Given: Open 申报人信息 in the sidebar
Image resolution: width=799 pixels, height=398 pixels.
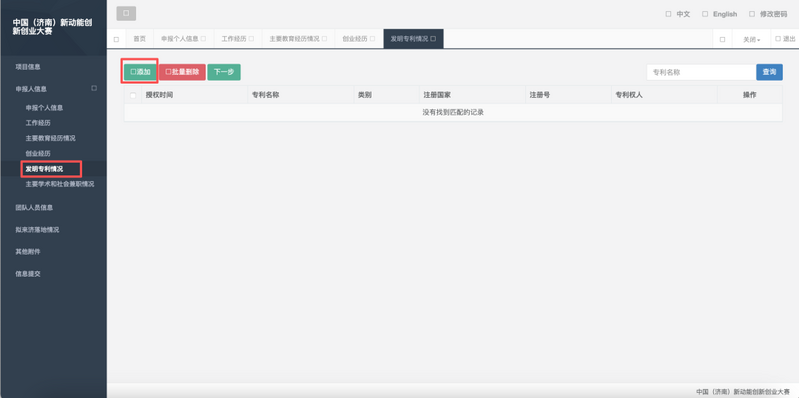Looking at the screenshot, I should click(x=31, y=89).
